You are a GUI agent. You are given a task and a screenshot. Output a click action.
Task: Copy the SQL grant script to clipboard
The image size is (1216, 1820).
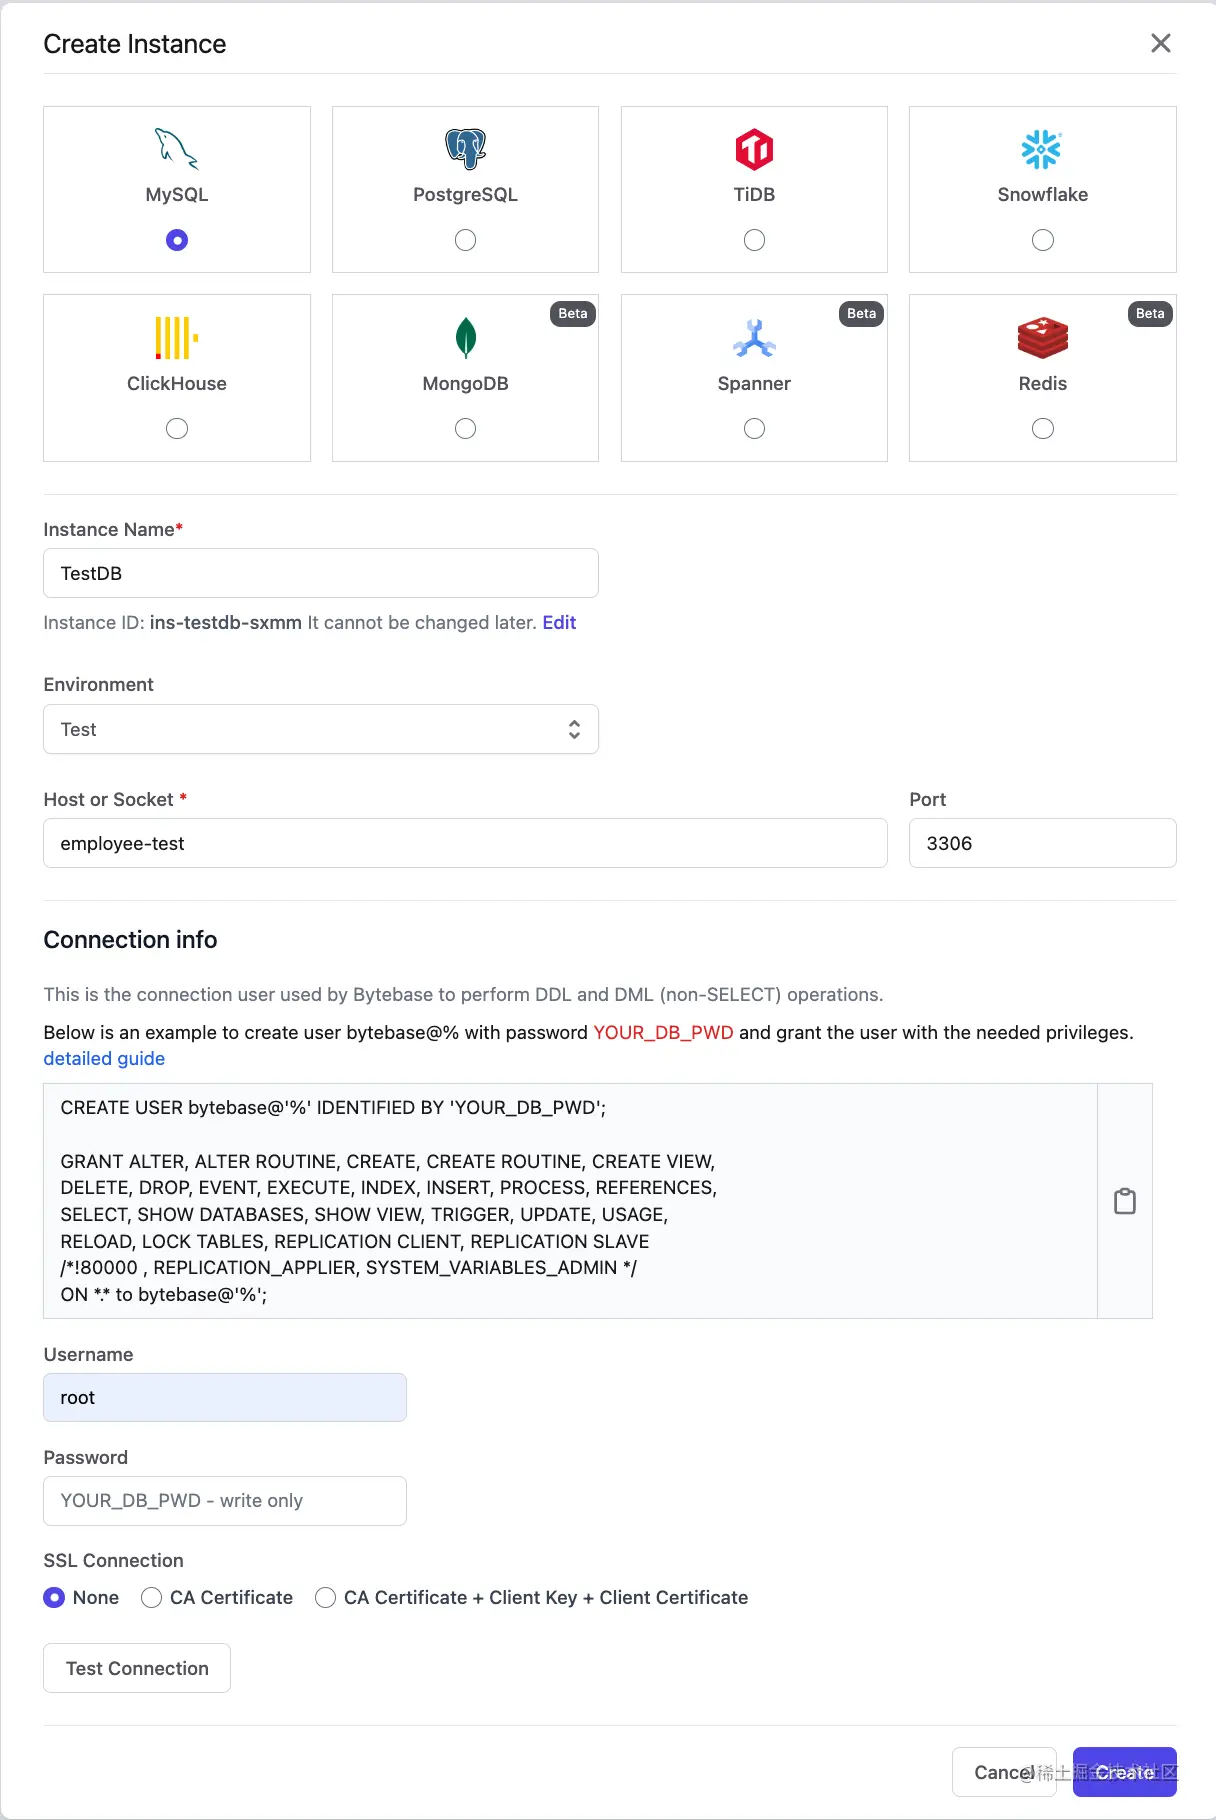point(1125,1201)
